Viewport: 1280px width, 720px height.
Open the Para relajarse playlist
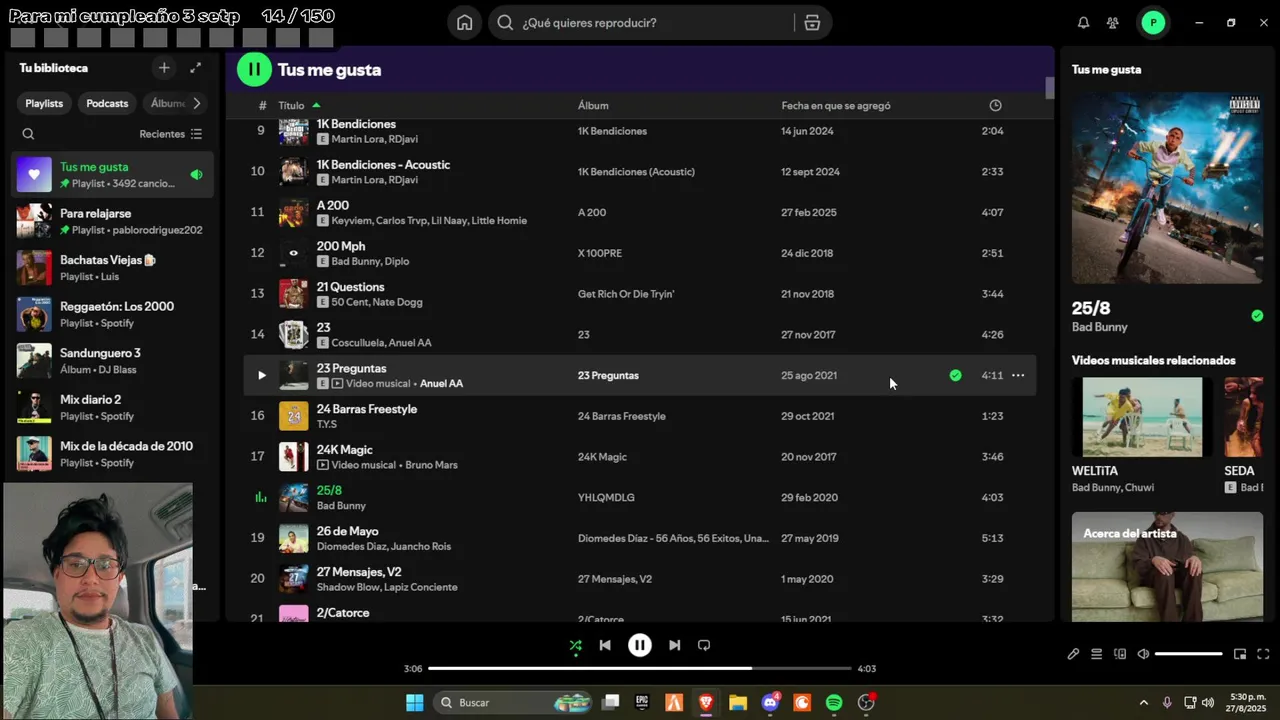click(x=112, y=221)
